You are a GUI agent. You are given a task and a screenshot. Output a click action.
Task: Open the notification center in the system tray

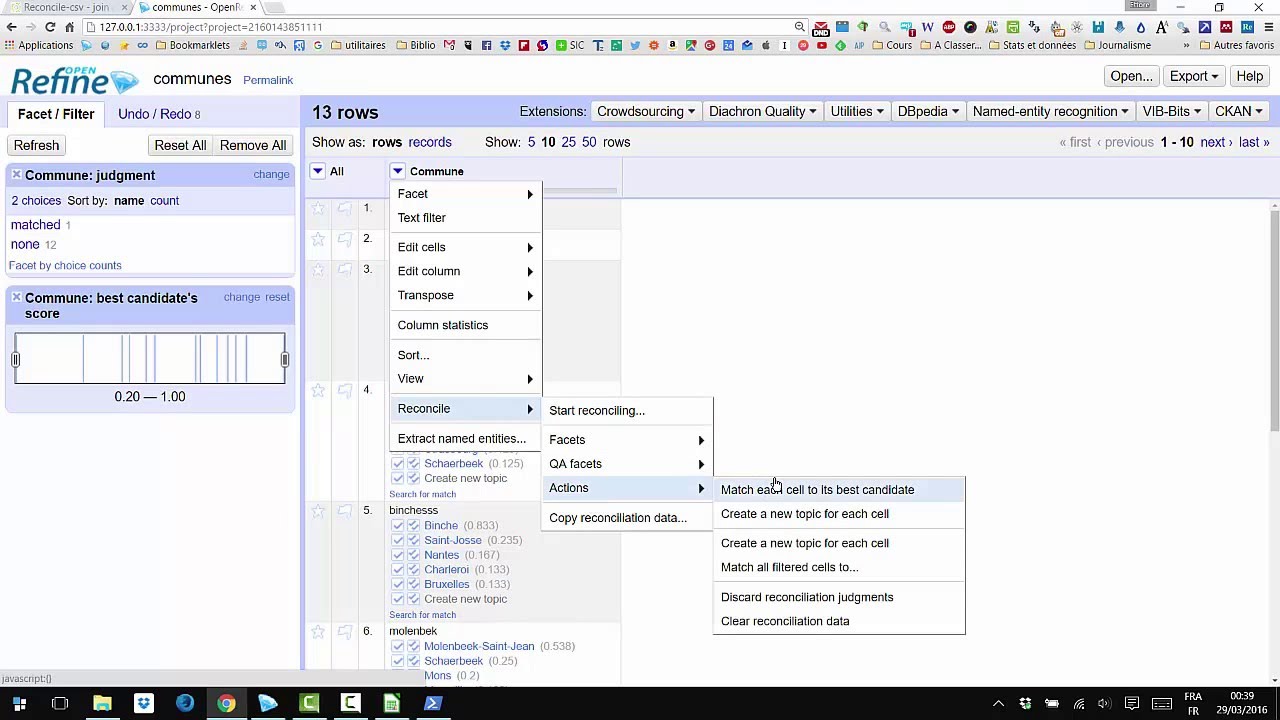pyautogui.click(x=1132, y=704)
